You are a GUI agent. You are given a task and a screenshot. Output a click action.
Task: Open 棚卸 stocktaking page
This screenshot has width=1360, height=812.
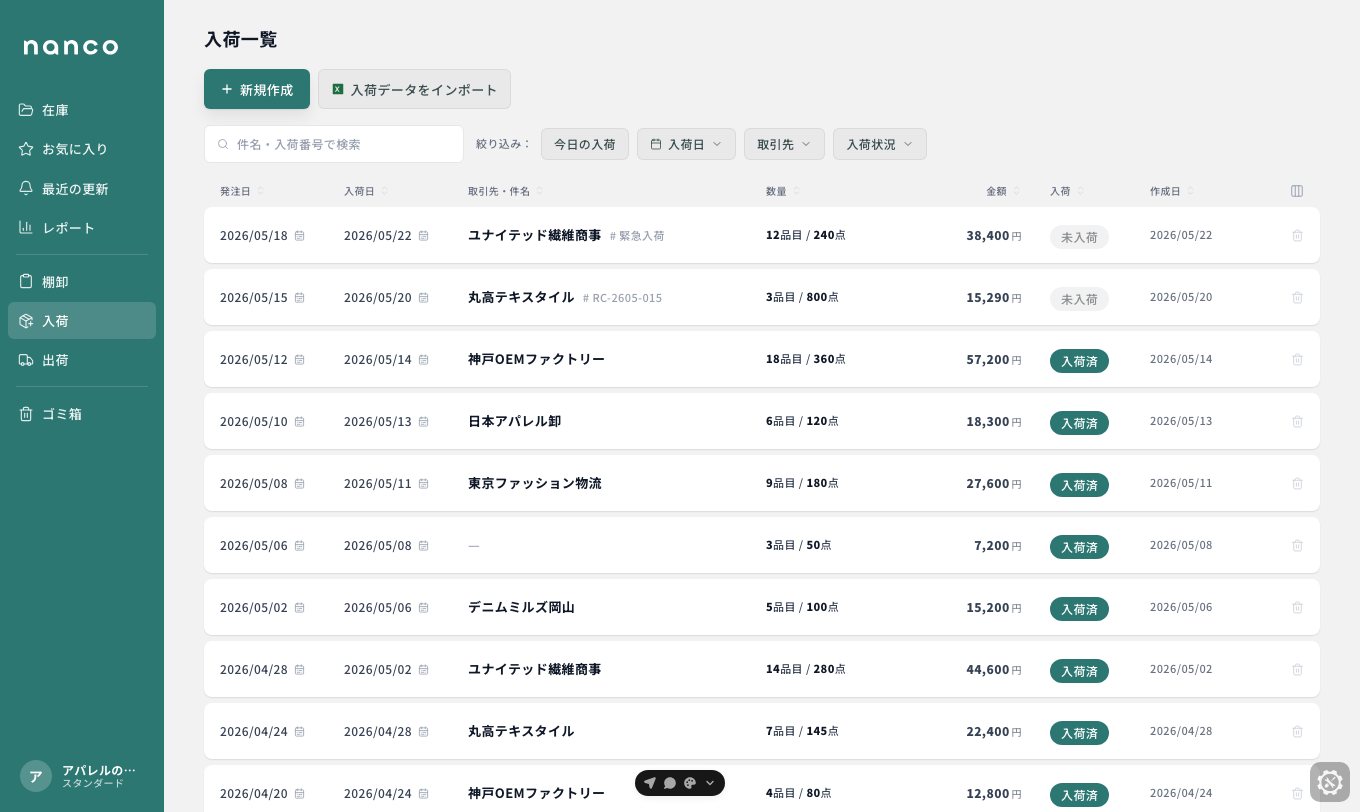[82, 282]
